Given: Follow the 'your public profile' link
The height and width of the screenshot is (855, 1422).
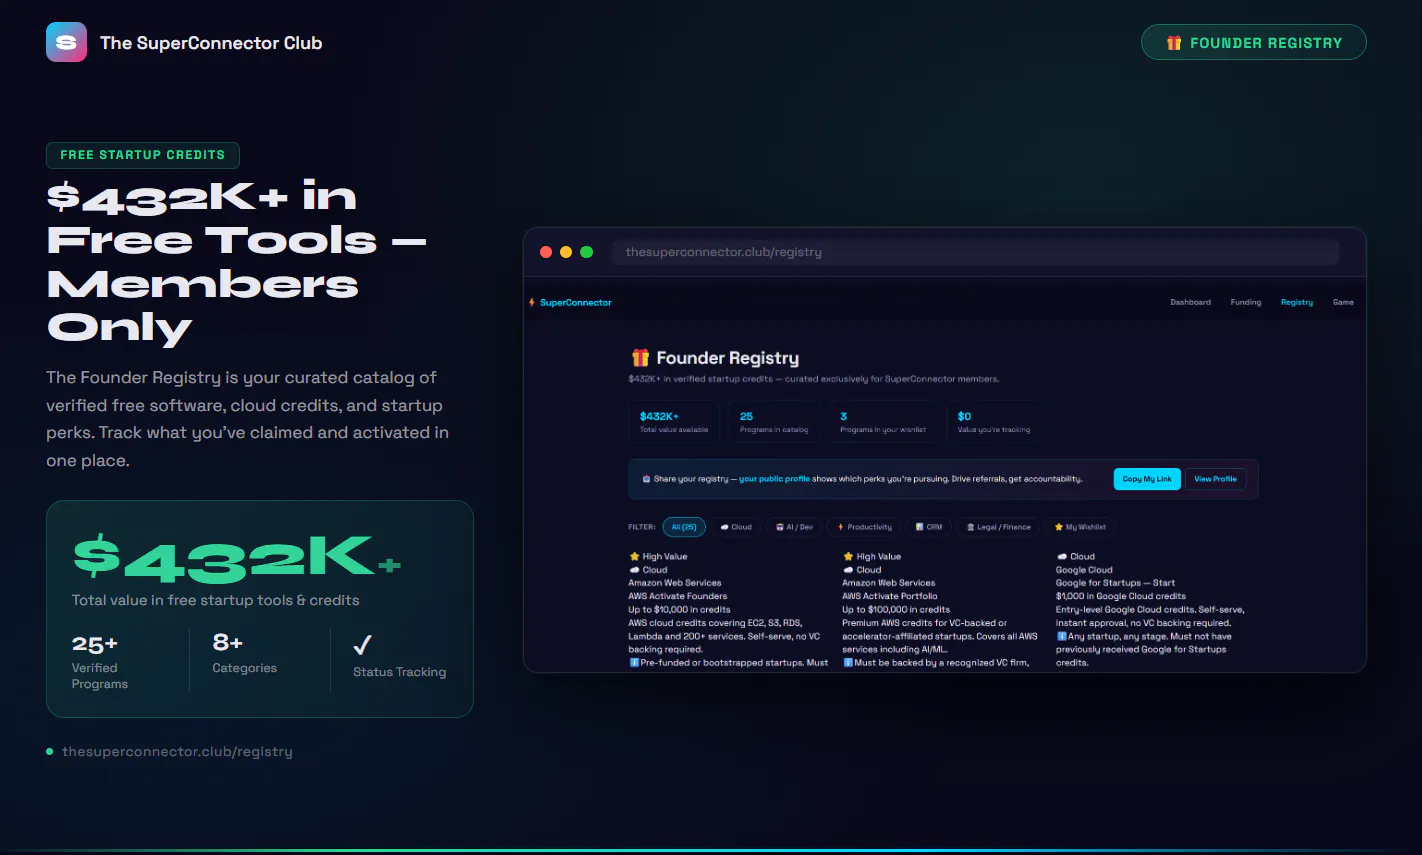Looking at the screenshot, I should 774,479.
